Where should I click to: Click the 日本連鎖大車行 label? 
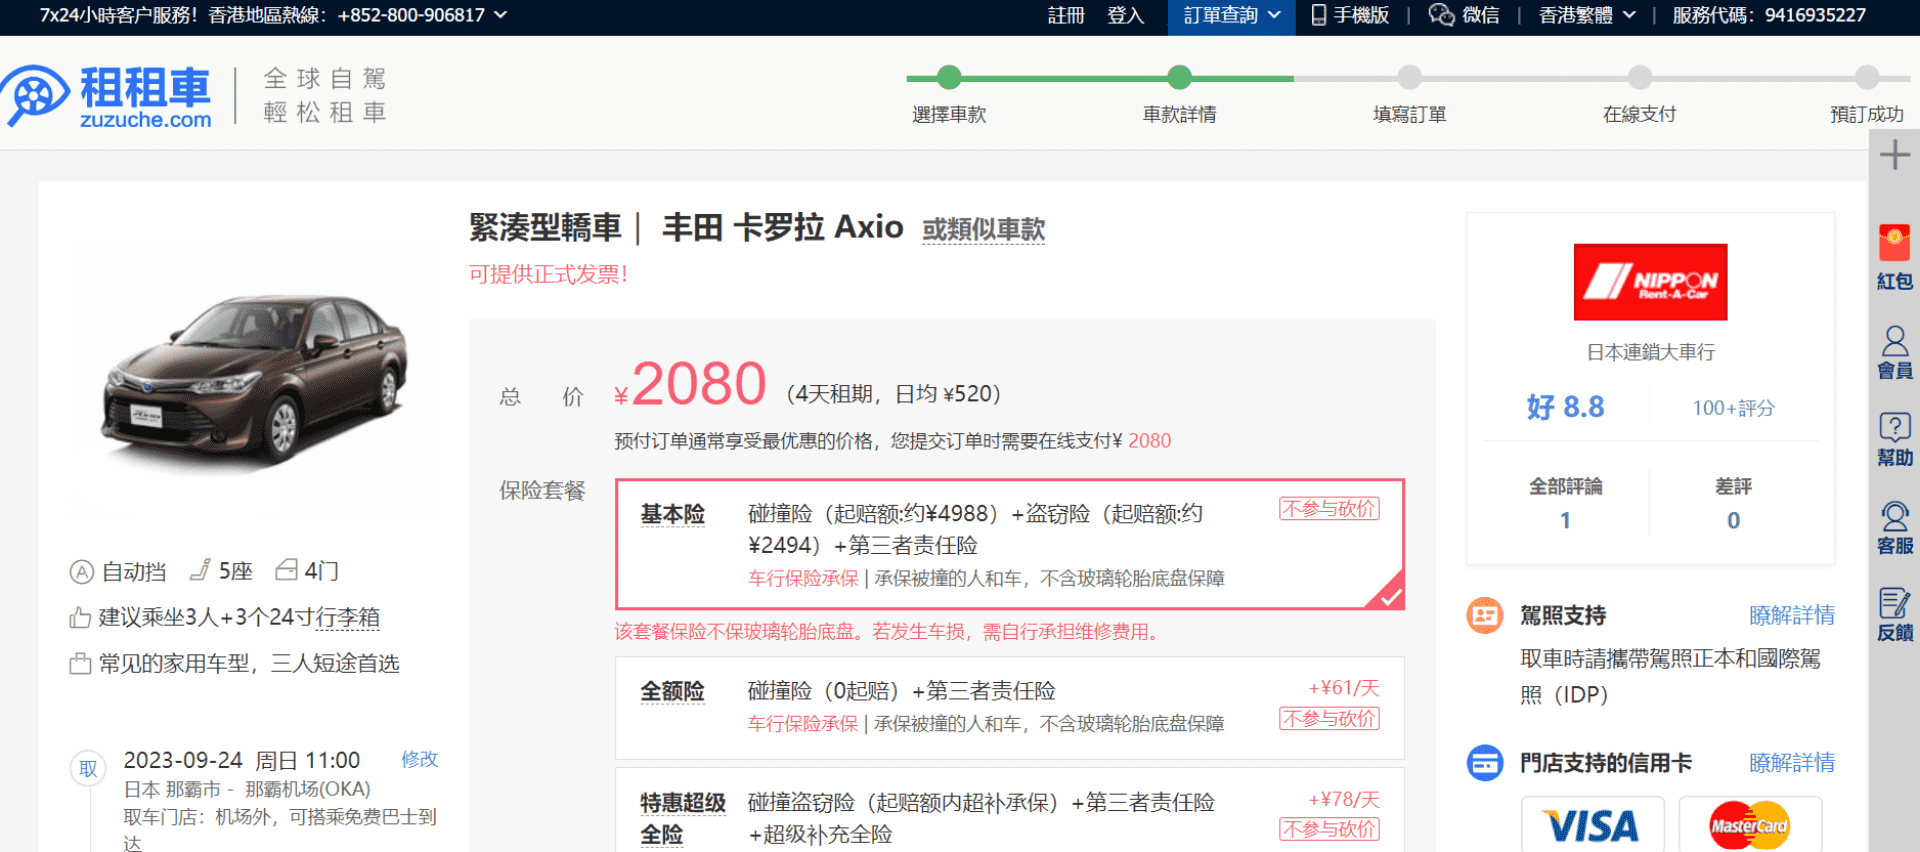coord(1650,352)
